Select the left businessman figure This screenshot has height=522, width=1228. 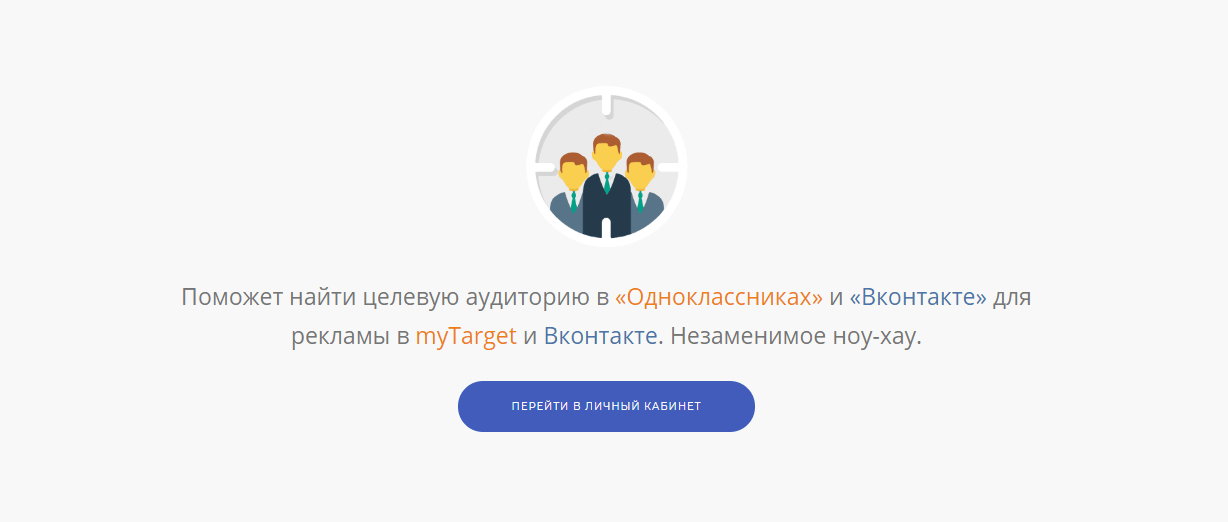coord(569,190)
